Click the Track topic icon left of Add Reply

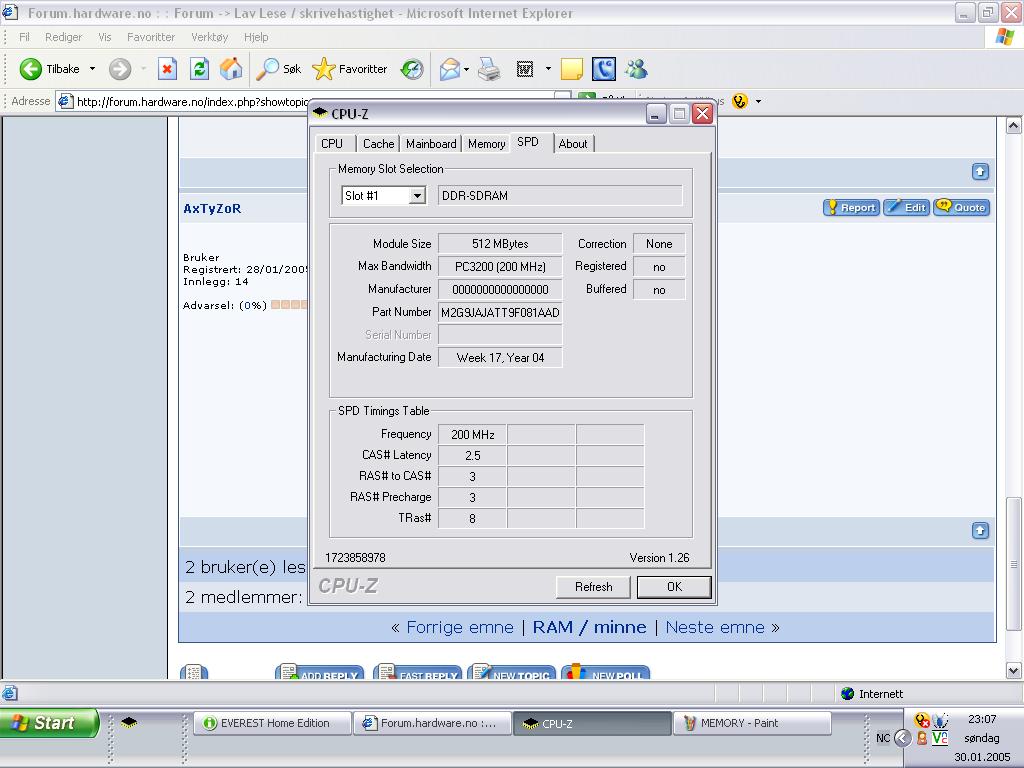193,672
